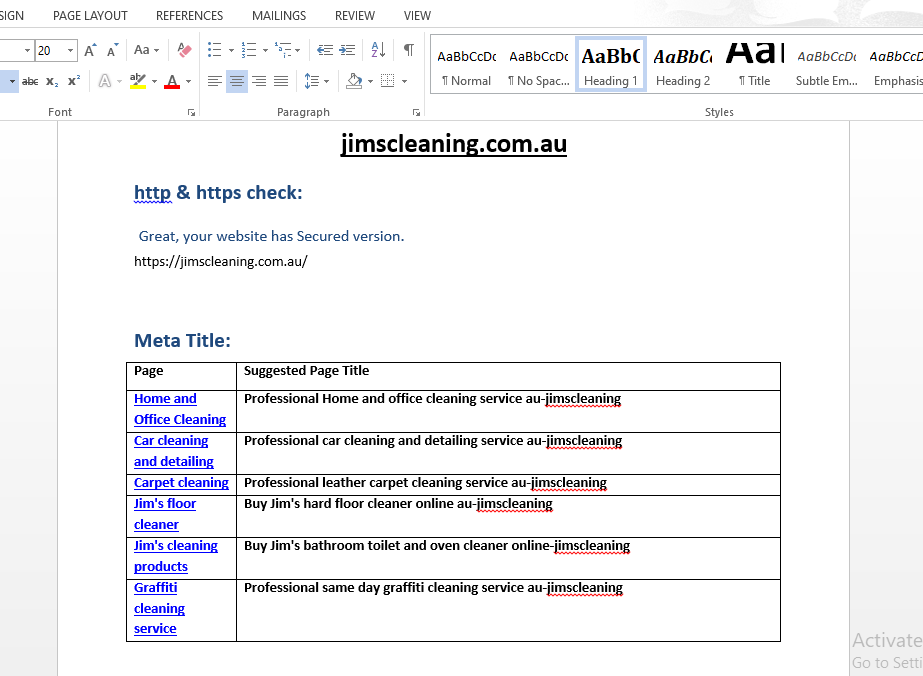Expand the Numbering dropdown arrow

click(265, 51)
